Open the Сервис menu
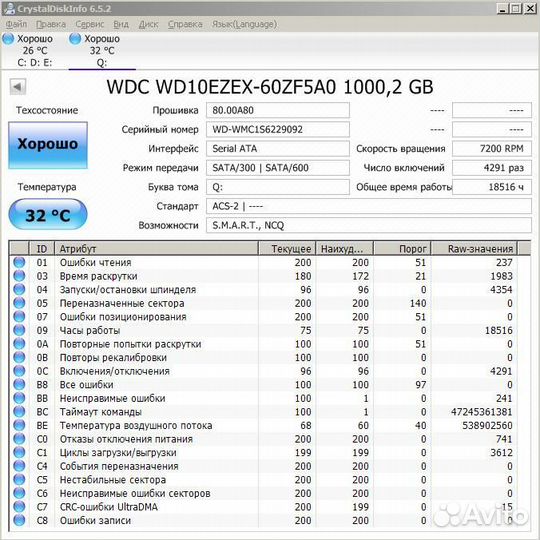 (90, 24)
